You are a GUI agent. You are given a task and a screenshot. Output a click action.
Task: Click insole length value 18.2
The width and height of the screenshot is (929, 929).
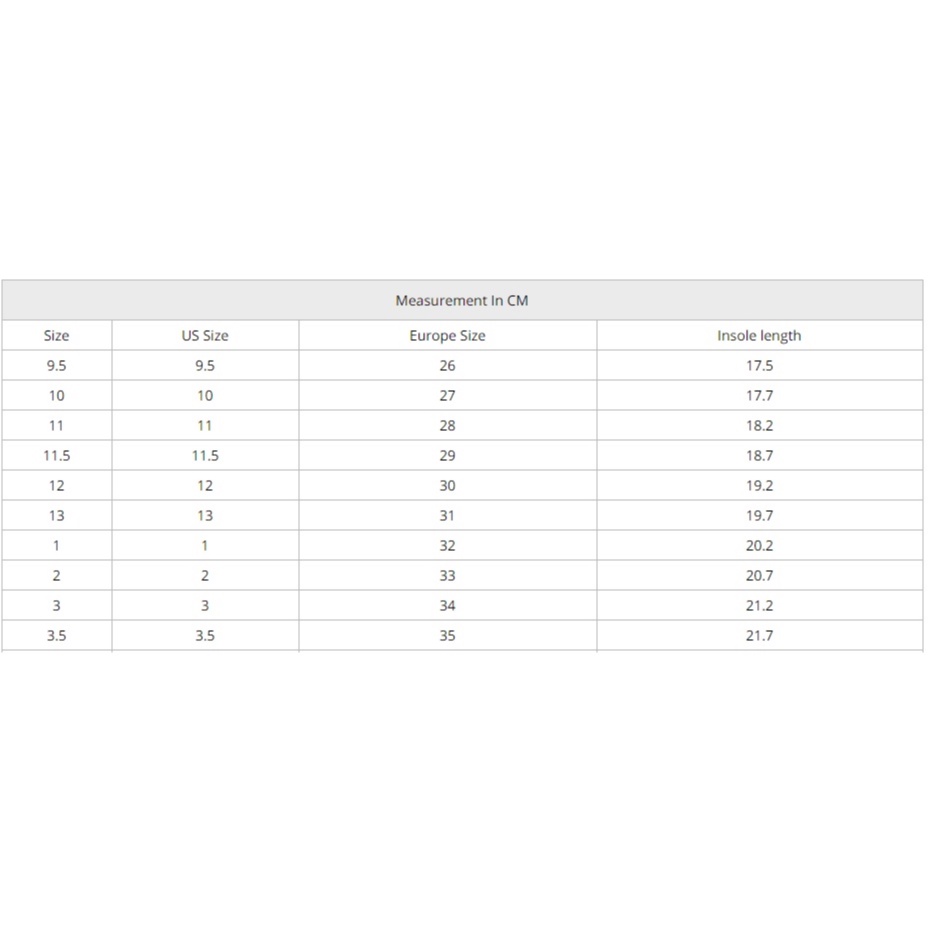[x=759, y=426]
